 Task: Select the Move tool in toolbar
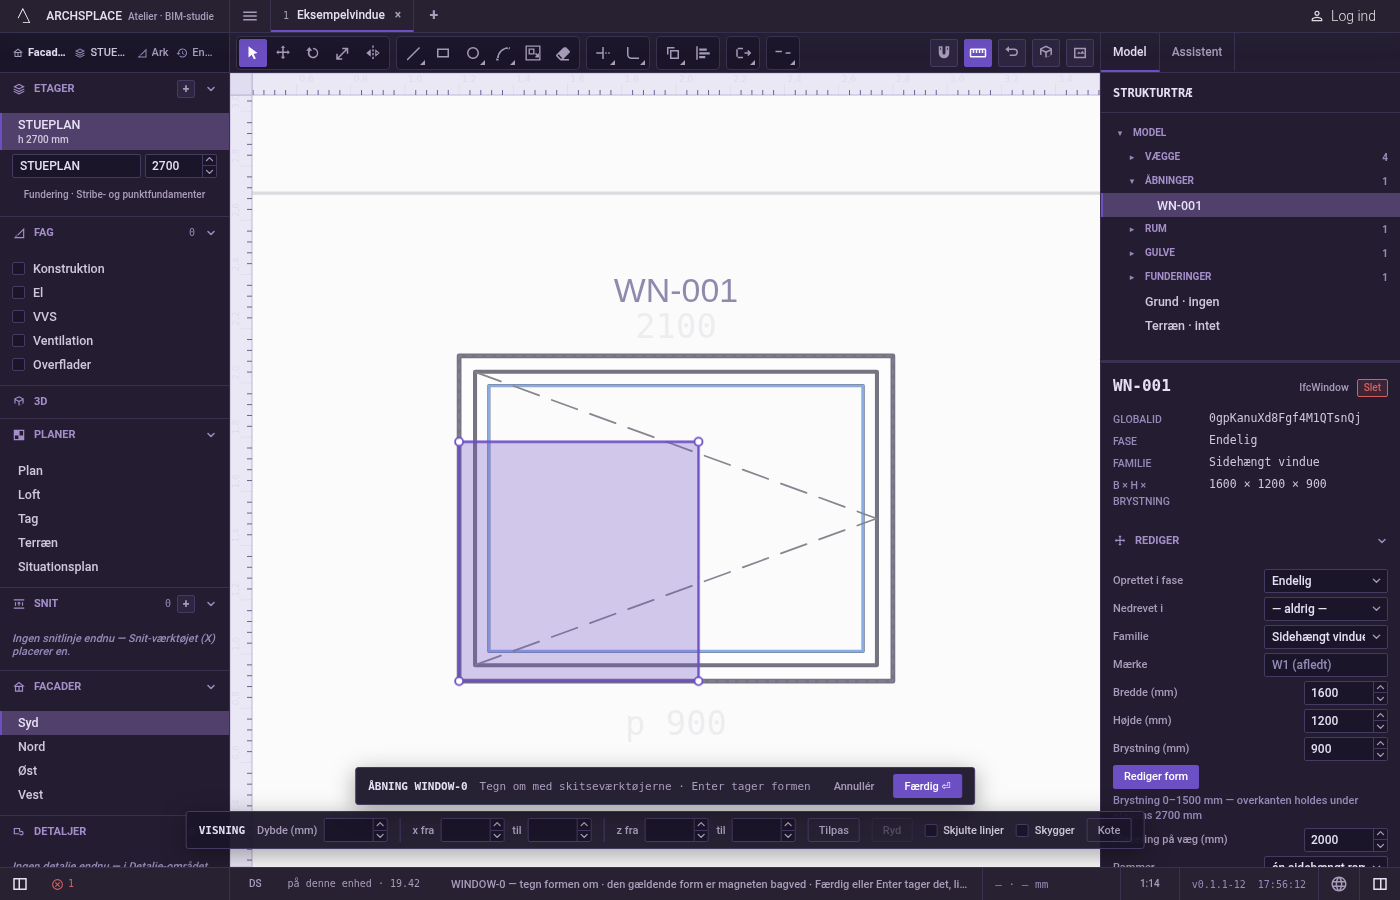click(x=283, y=53)
